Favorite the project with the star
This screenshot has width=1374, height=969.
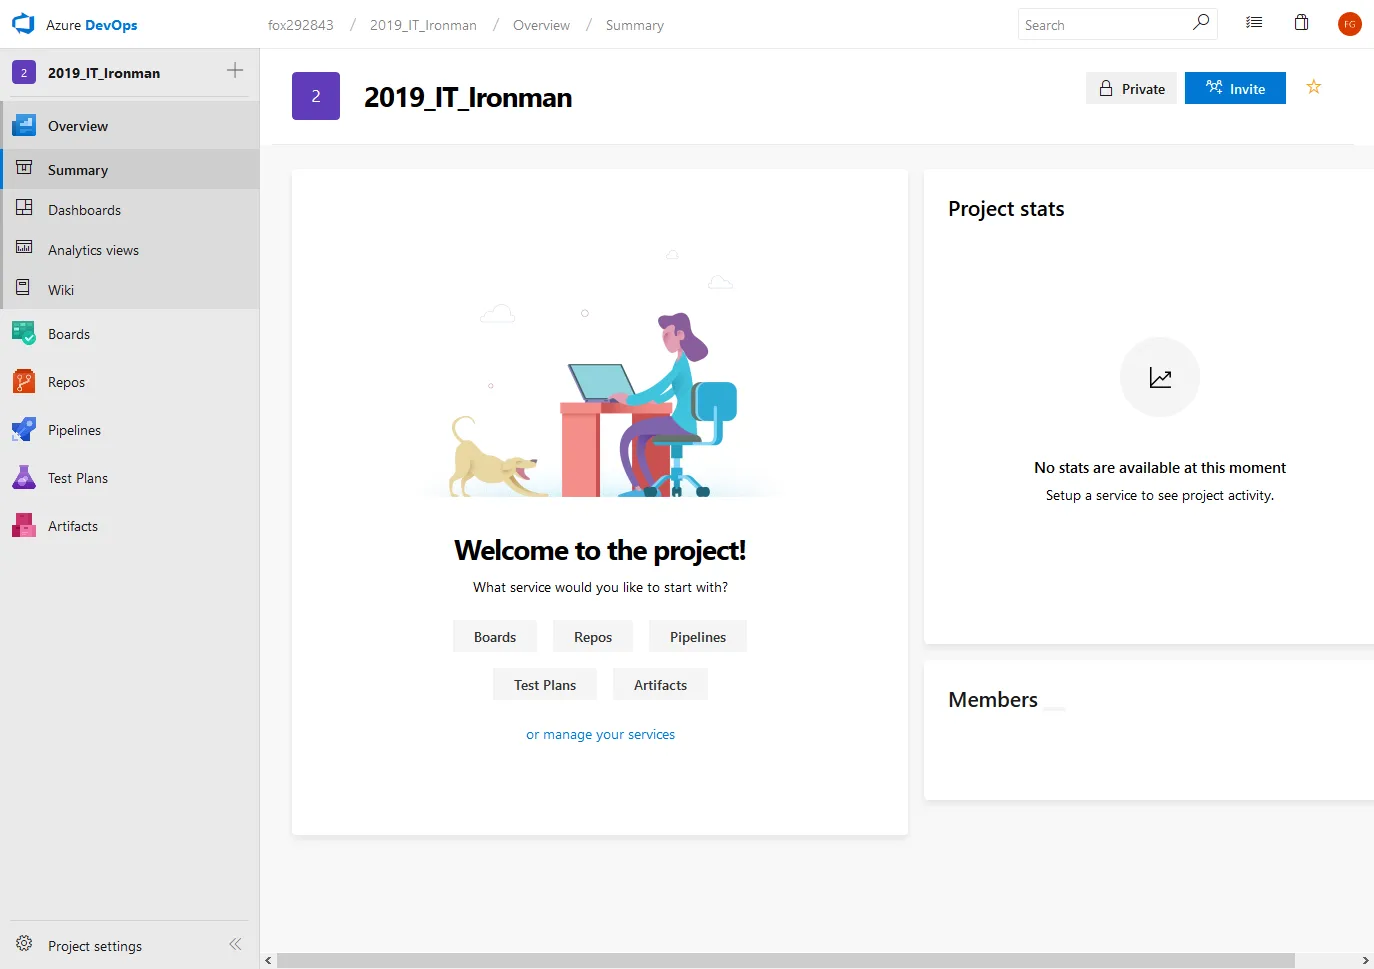(1314, 88)
